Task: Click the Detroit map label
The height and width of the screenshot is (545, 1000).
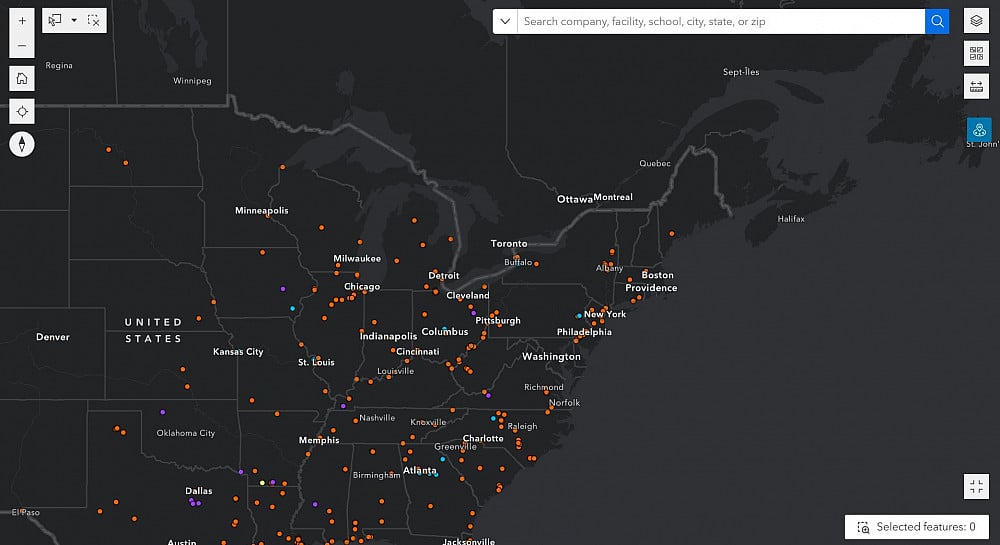Action: coord(444,275)
